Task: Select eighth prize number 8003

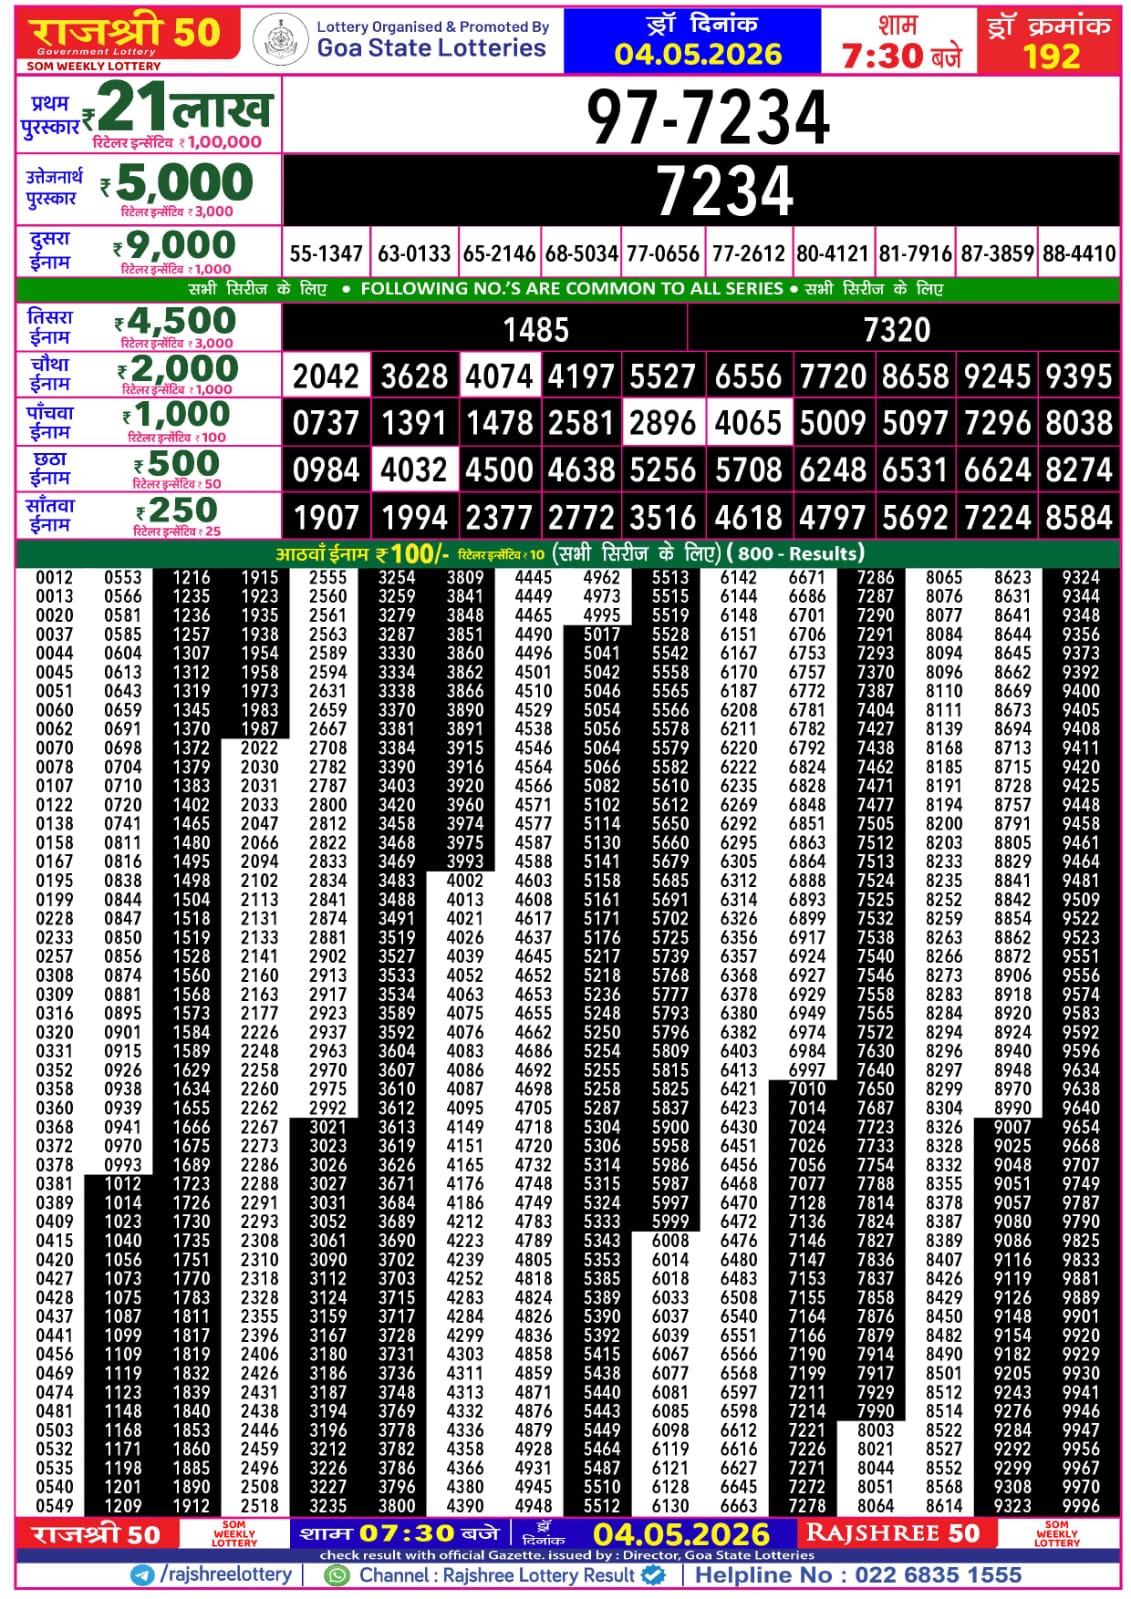Action: pyautogui.click(x=875, y=1430)
